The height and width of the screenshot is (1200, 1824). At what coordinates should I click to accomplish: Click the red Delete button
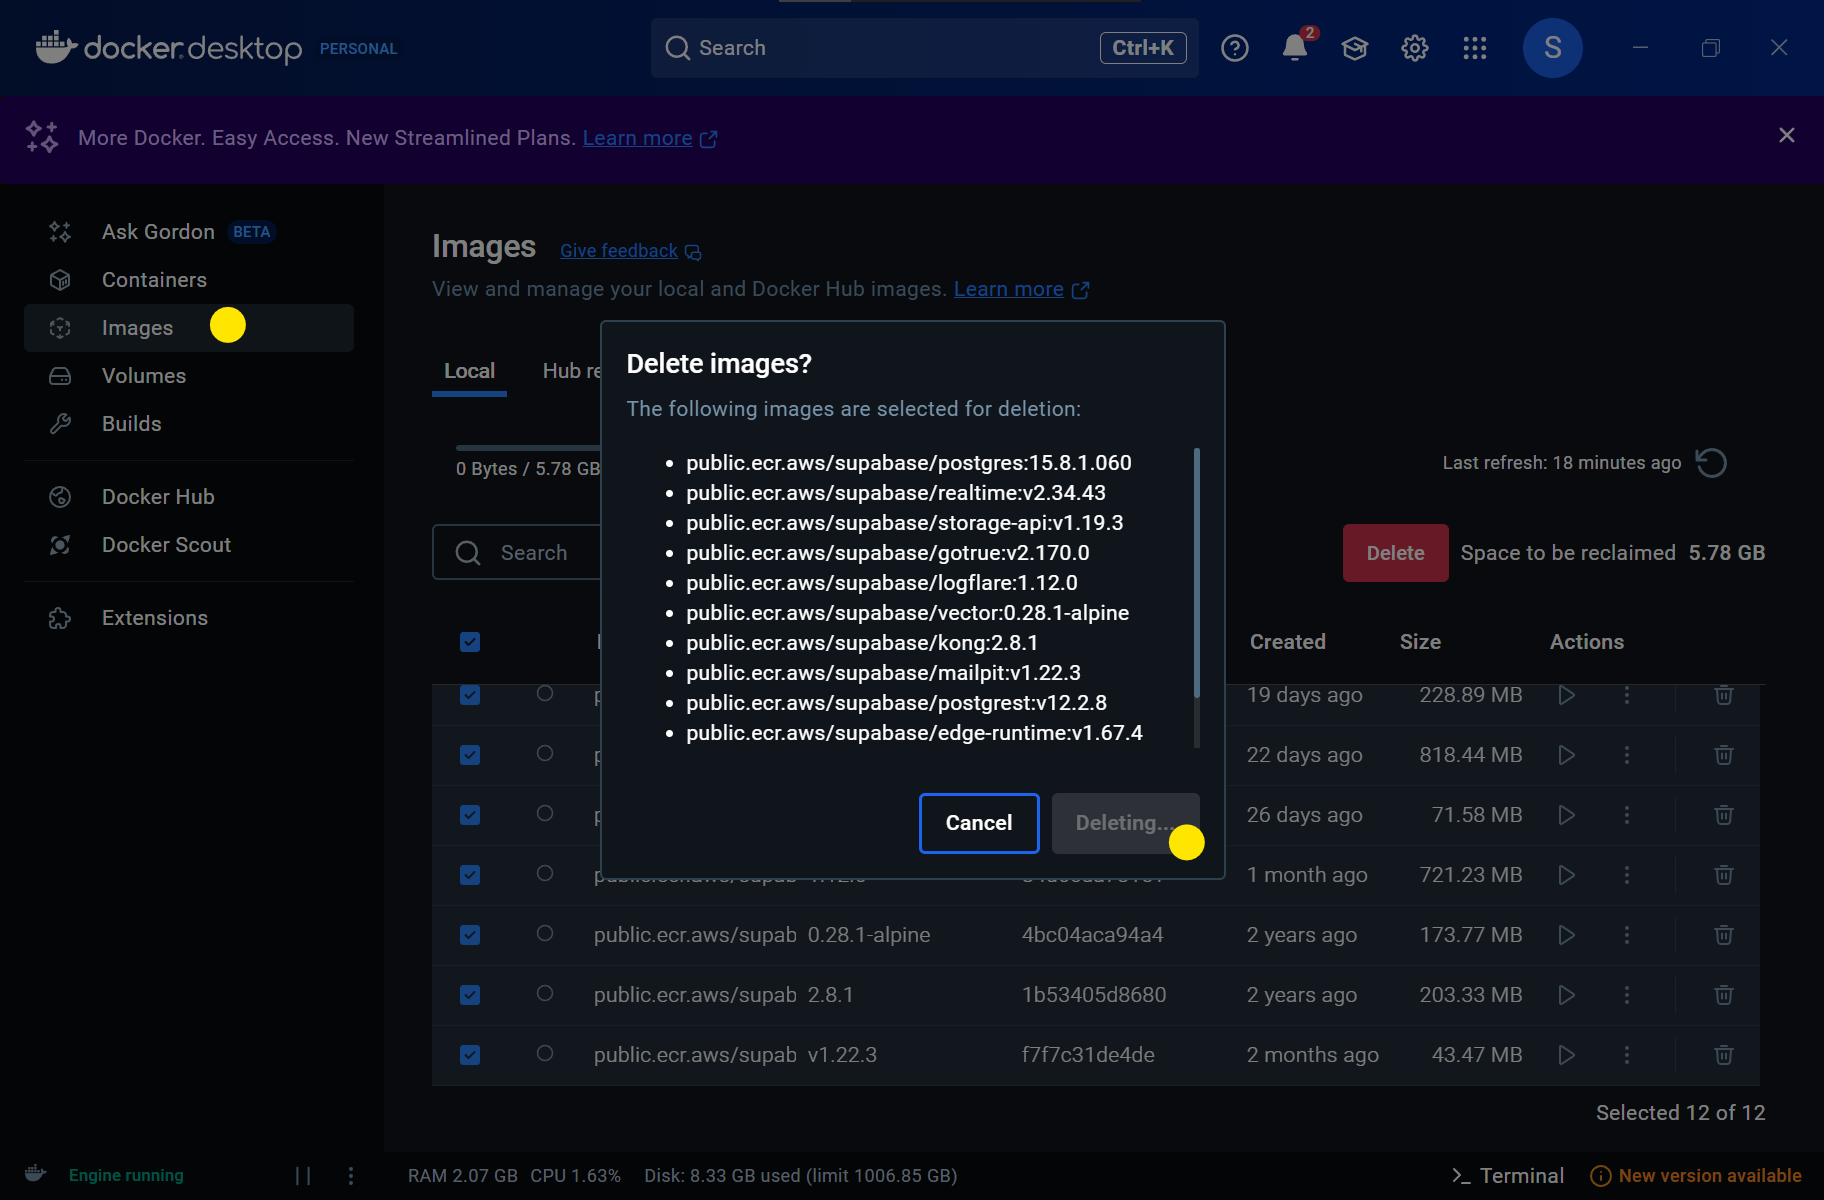click(1395, 553)
